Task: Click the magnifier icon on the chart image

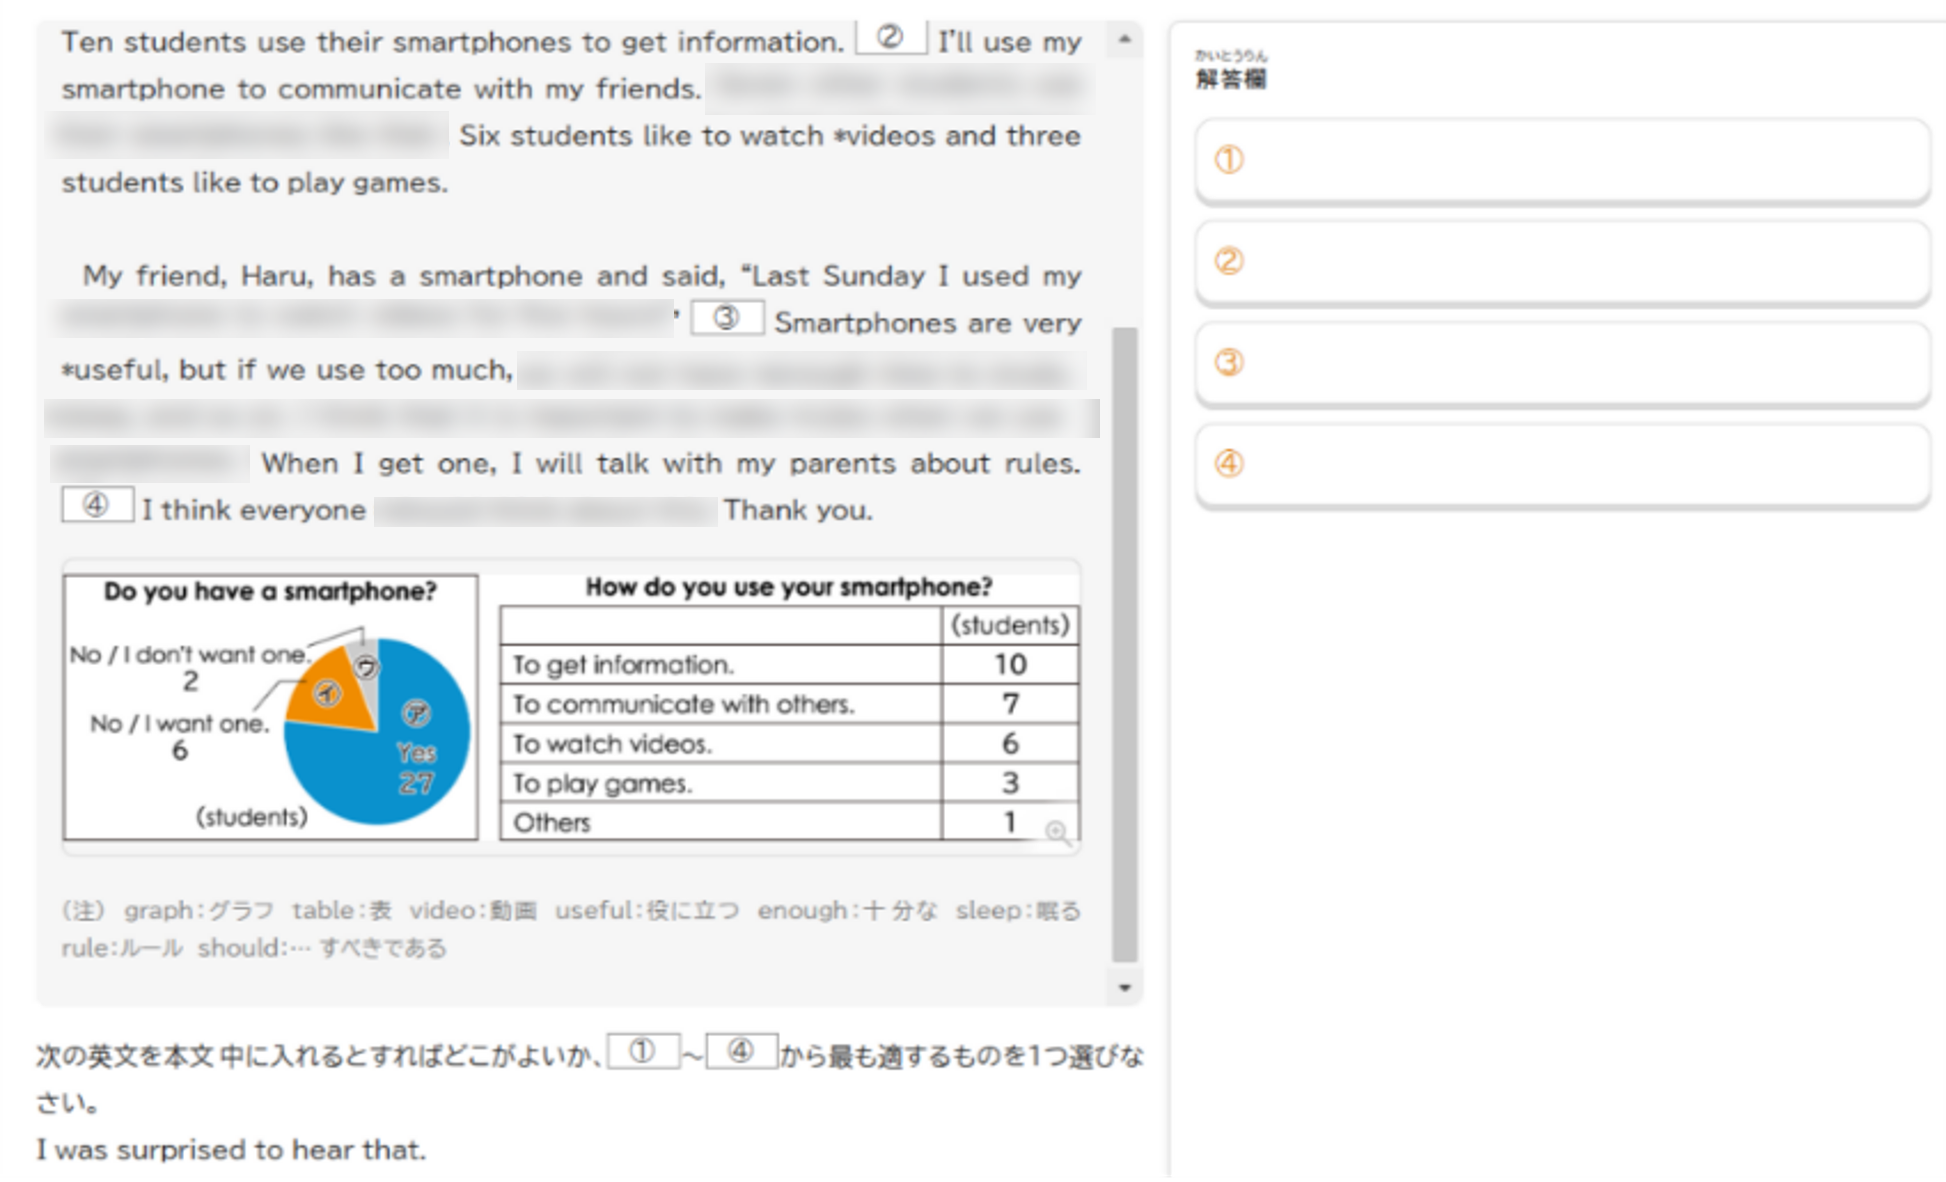Action: click(x=1057, y=832)
